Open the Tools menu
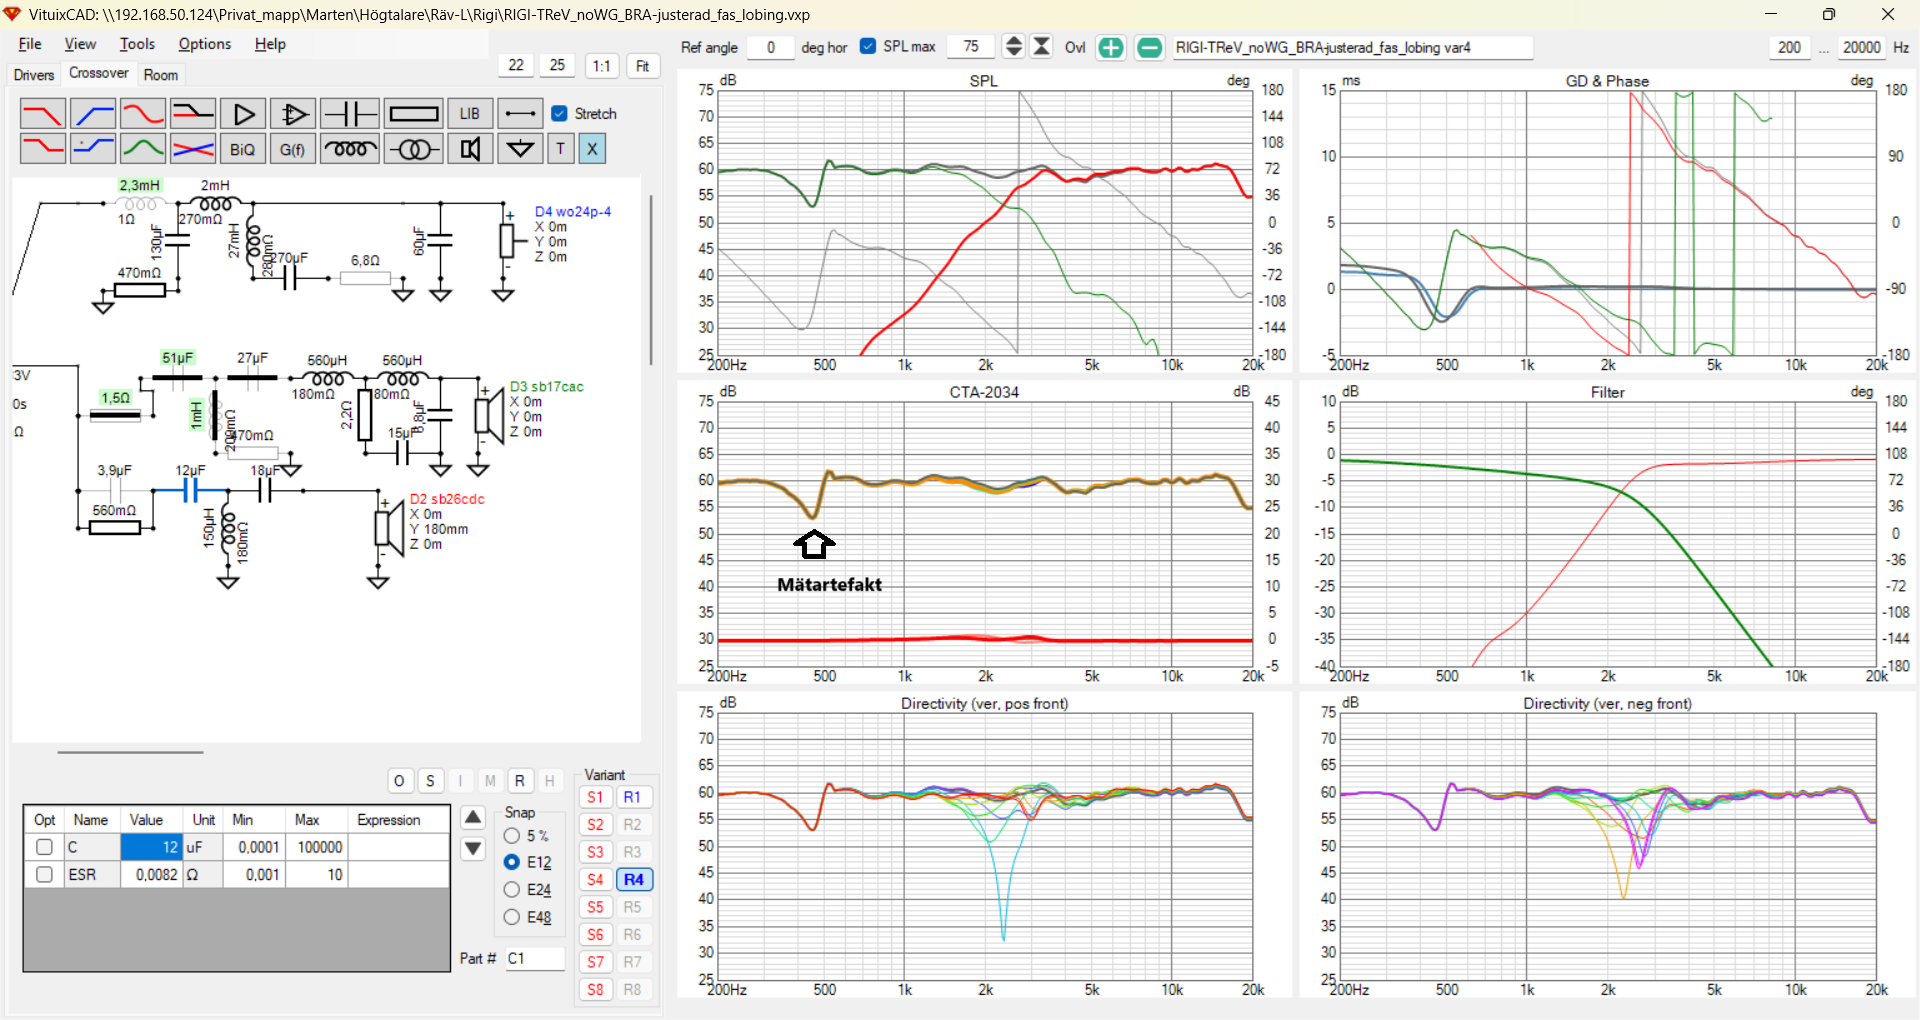 pyautogui.click(x=137, y=44)
